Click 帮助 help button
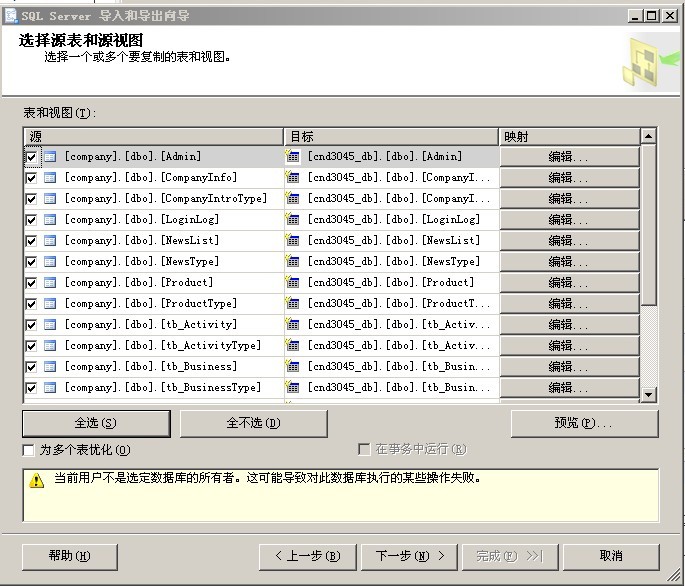Screen dimensions: 685x586 (x=70, y=557)
